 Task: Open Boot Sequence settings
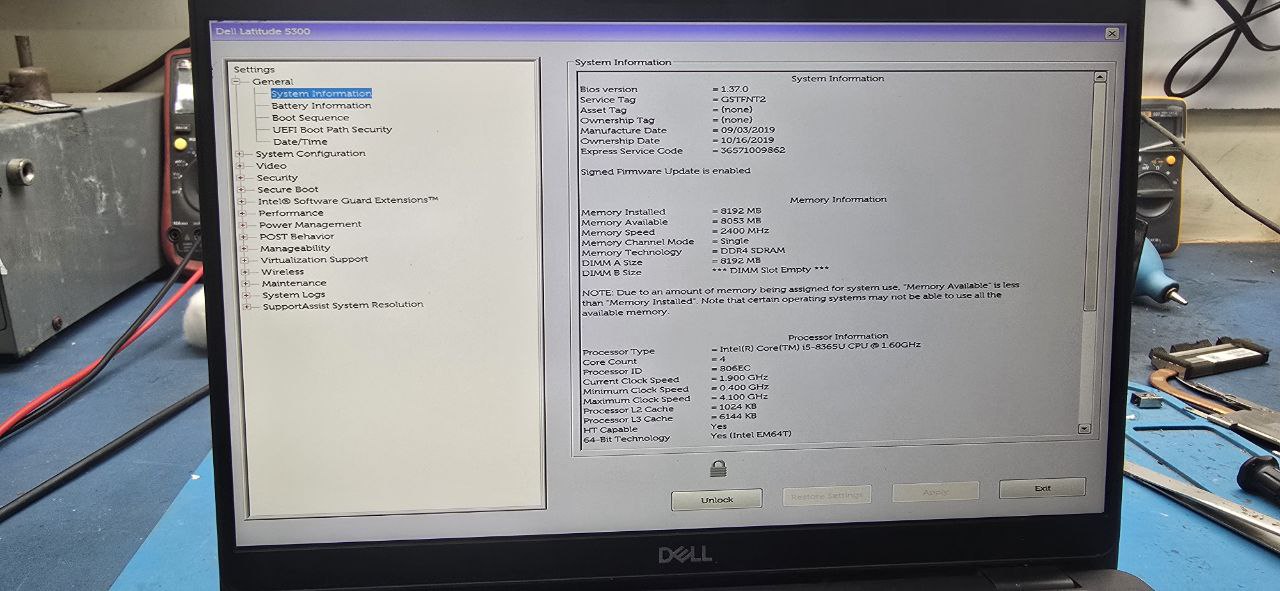pyautogui.click(x=311, y=117)
